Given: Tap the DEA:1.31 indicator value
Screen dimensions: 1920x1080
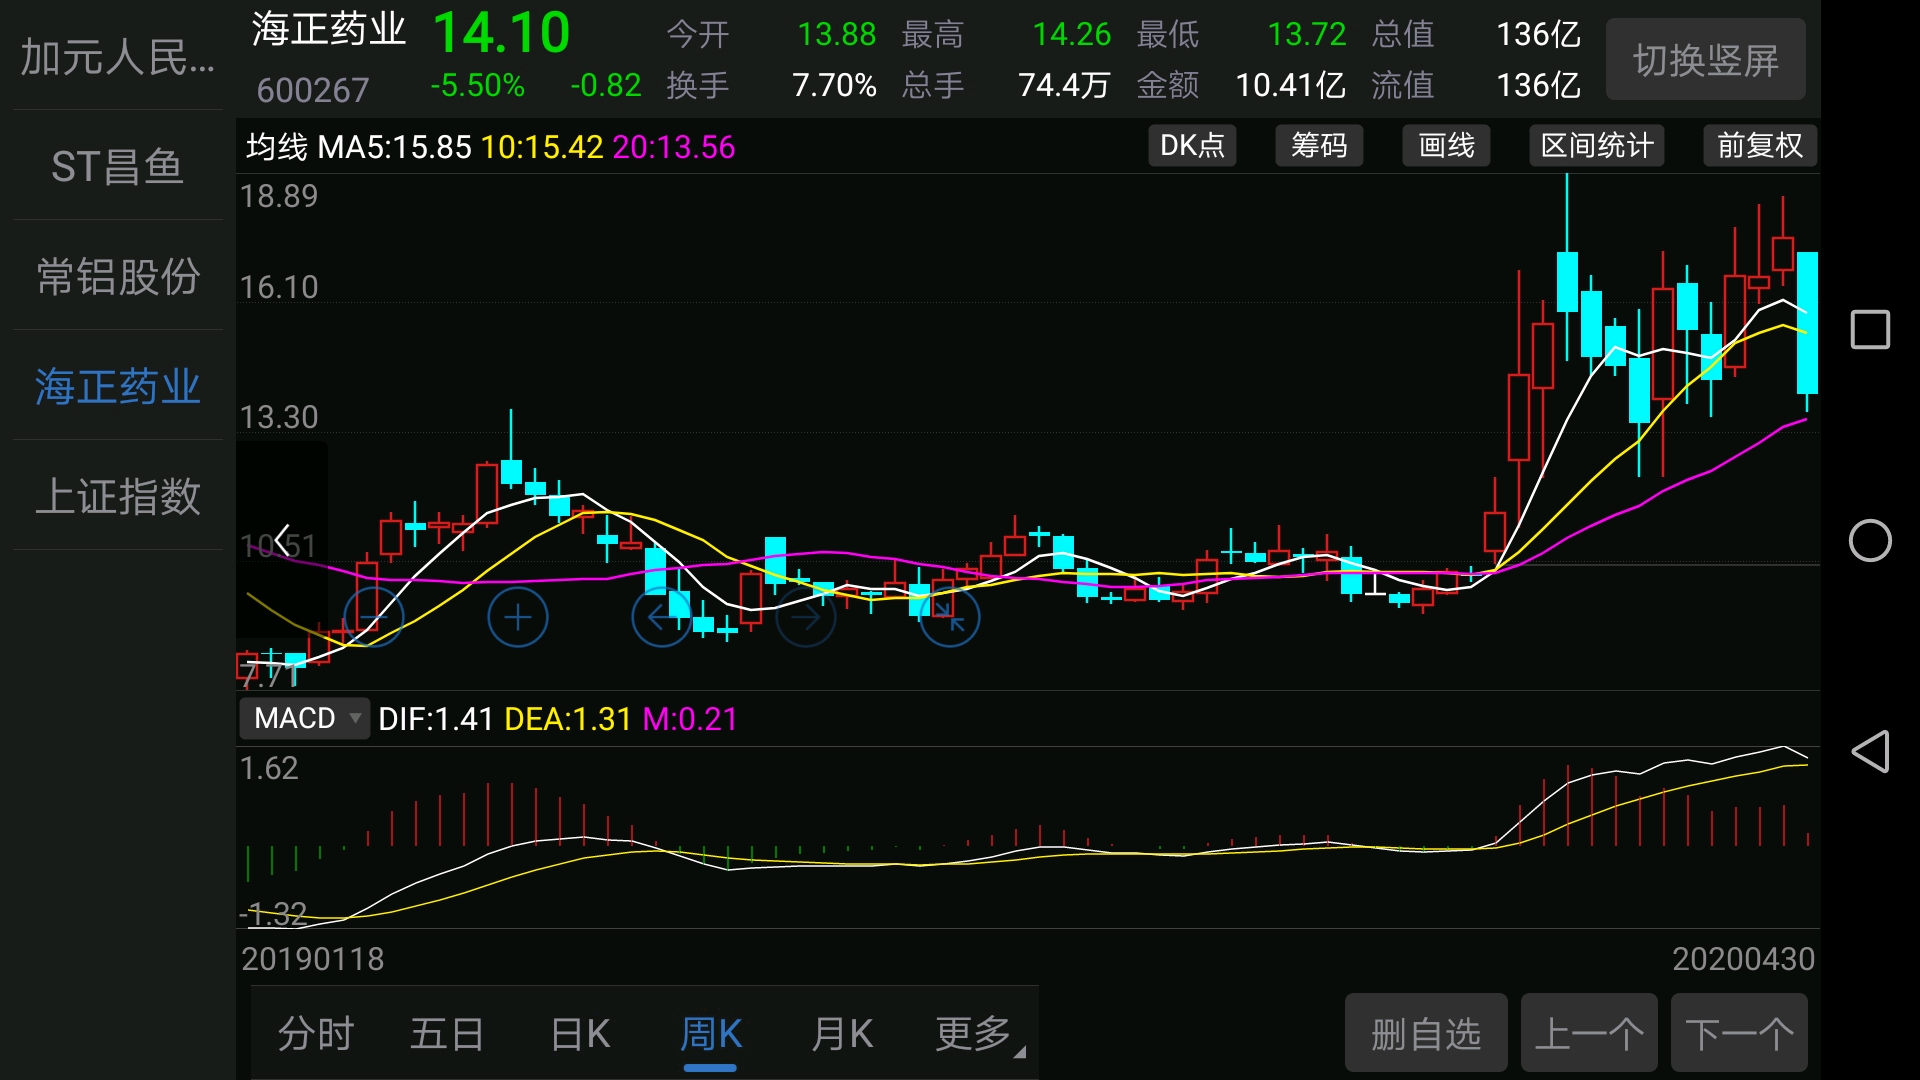Looking at the screenshot, I should click(x=568, y=719).
